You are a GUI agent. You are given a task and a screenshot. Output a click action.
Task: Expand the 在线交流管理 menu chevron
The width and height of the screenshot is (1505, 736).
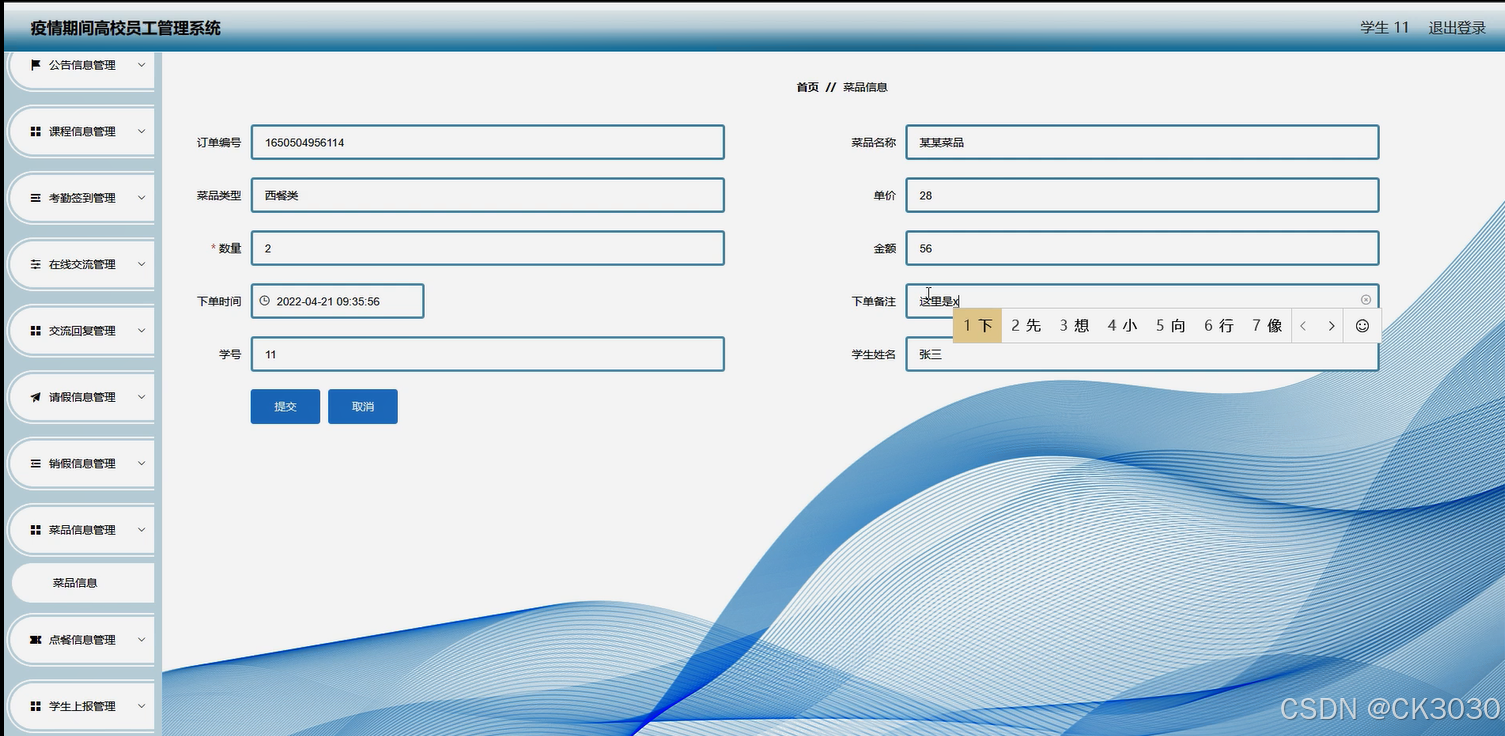click(x=141, y=264)
